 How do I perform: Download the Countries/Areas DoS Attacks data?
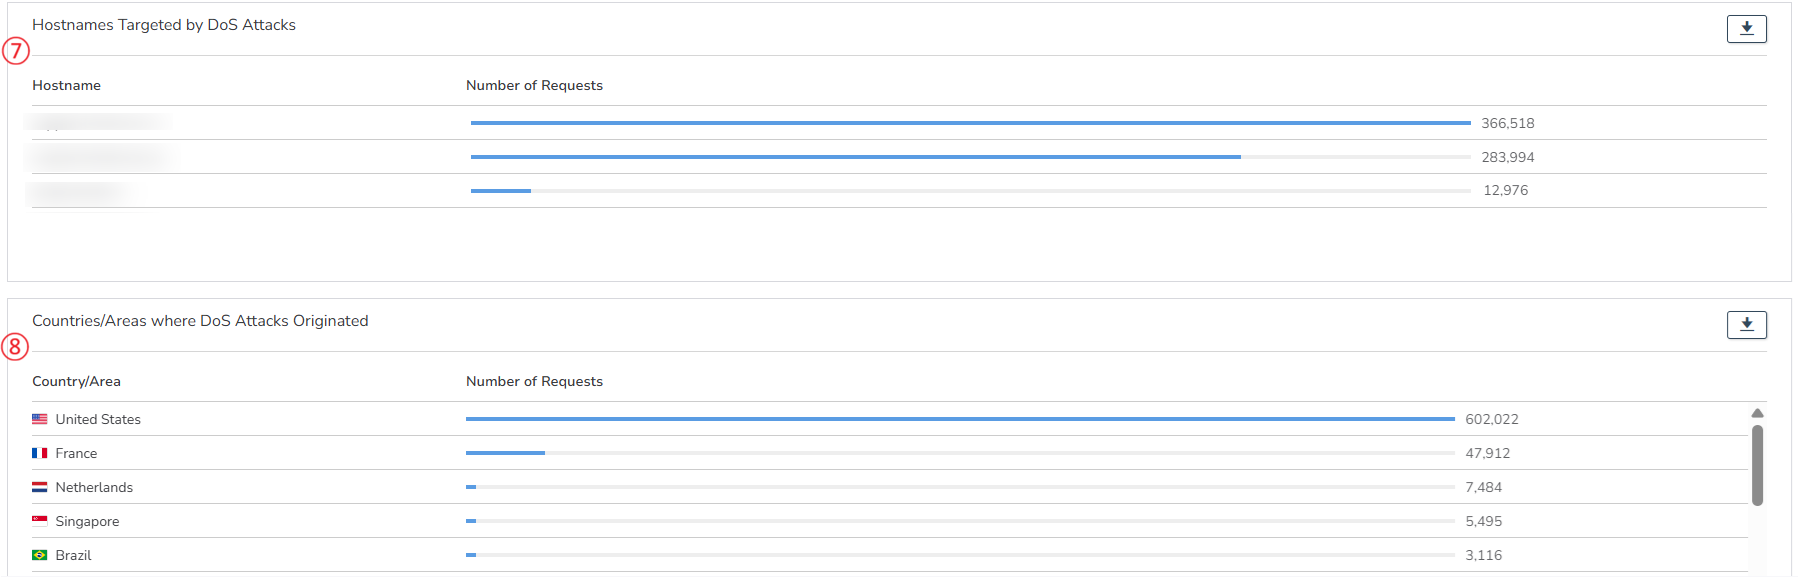click(1746, 325)
